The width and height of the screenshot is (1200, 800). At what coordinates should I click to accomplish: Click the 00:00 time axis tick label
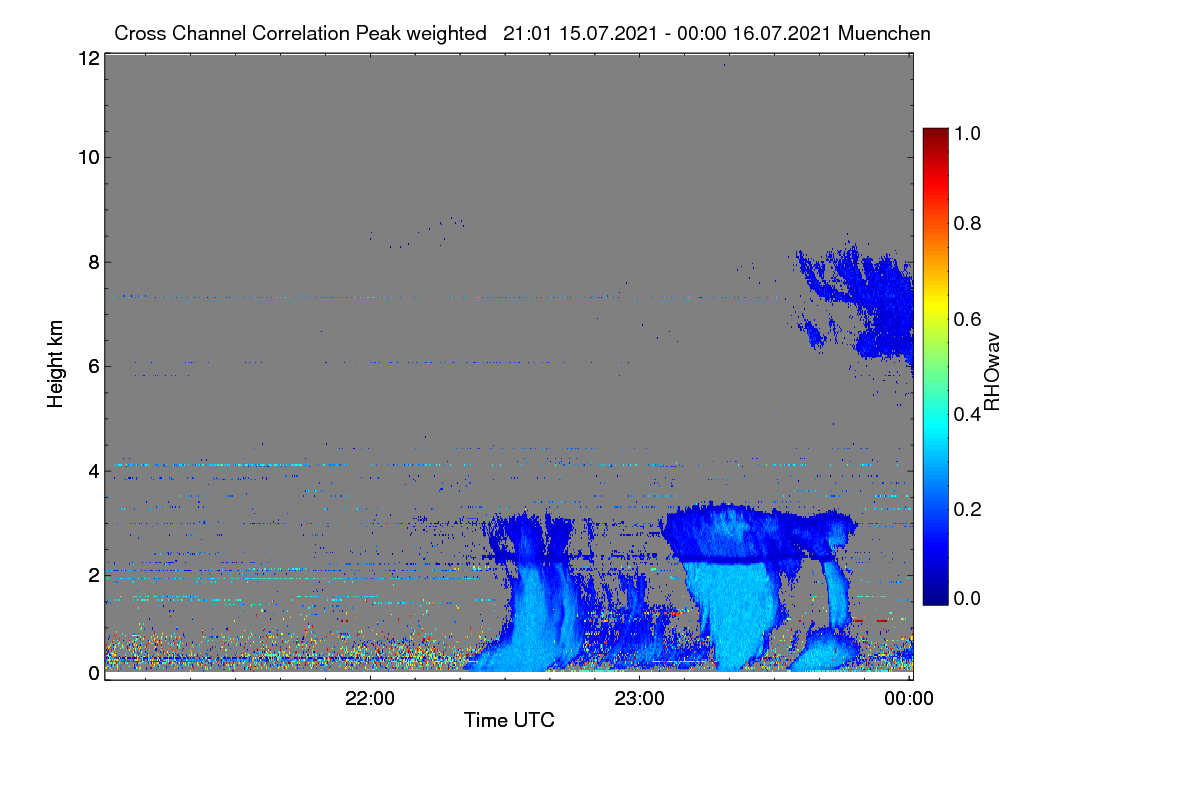tap(909, 699)
